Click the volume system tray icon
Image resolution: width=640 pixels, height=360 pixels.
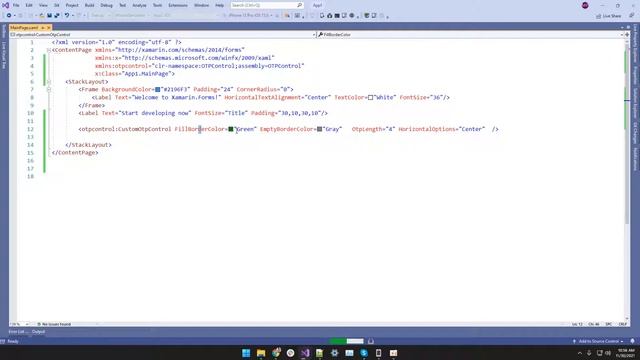tap(608, 353)
